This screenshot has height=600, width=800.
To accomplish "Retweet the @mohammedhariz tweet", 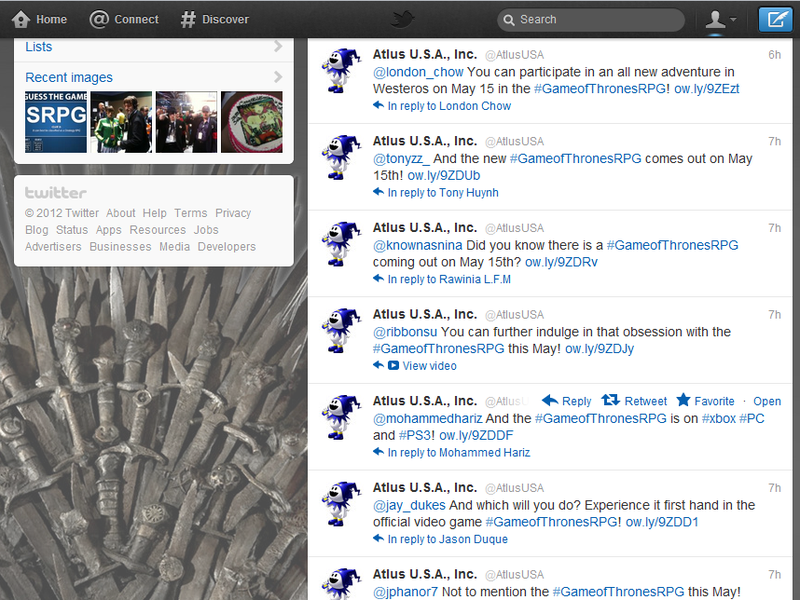I will coord(634,401).
